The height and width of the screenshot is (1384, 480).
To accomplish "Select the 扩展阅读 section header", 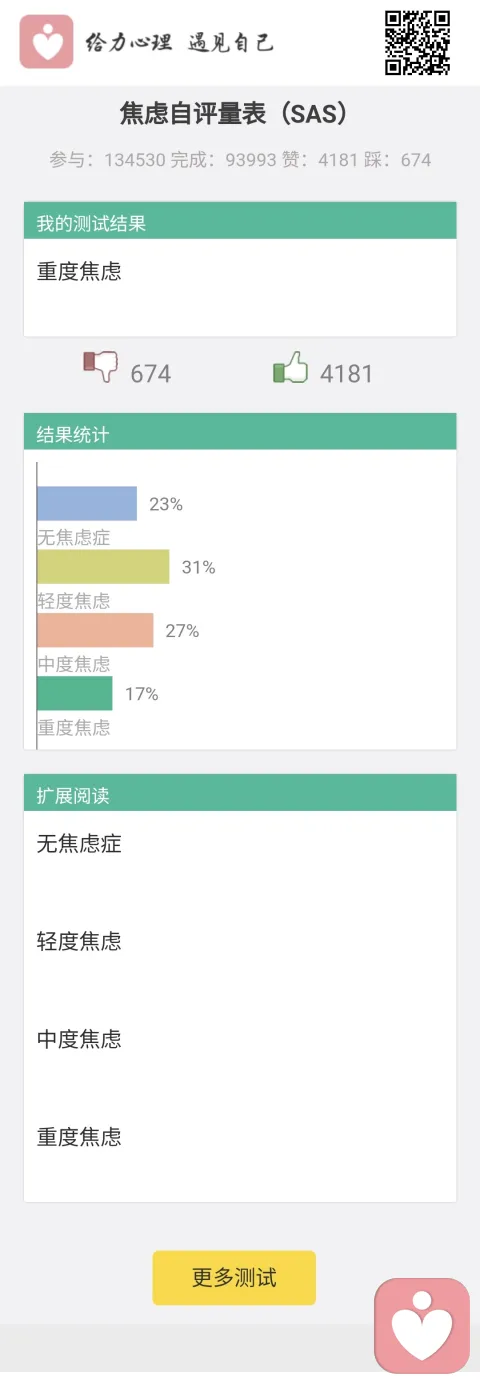I will (x=240, y=794).
